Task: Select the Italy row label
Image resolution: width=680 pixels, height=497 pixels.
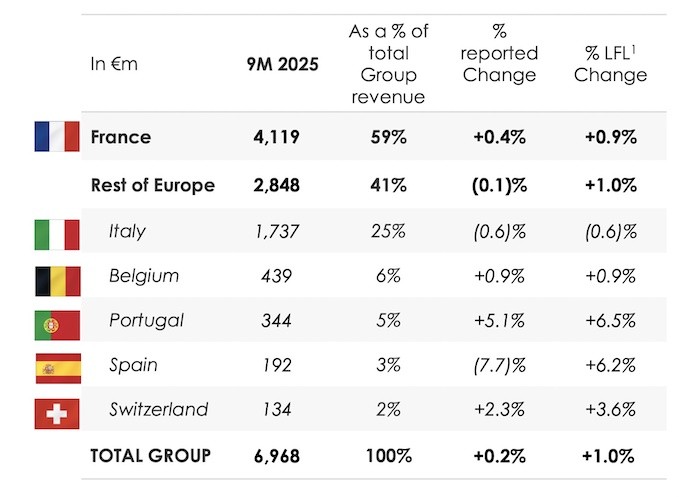Action: [x=127, y=231]
